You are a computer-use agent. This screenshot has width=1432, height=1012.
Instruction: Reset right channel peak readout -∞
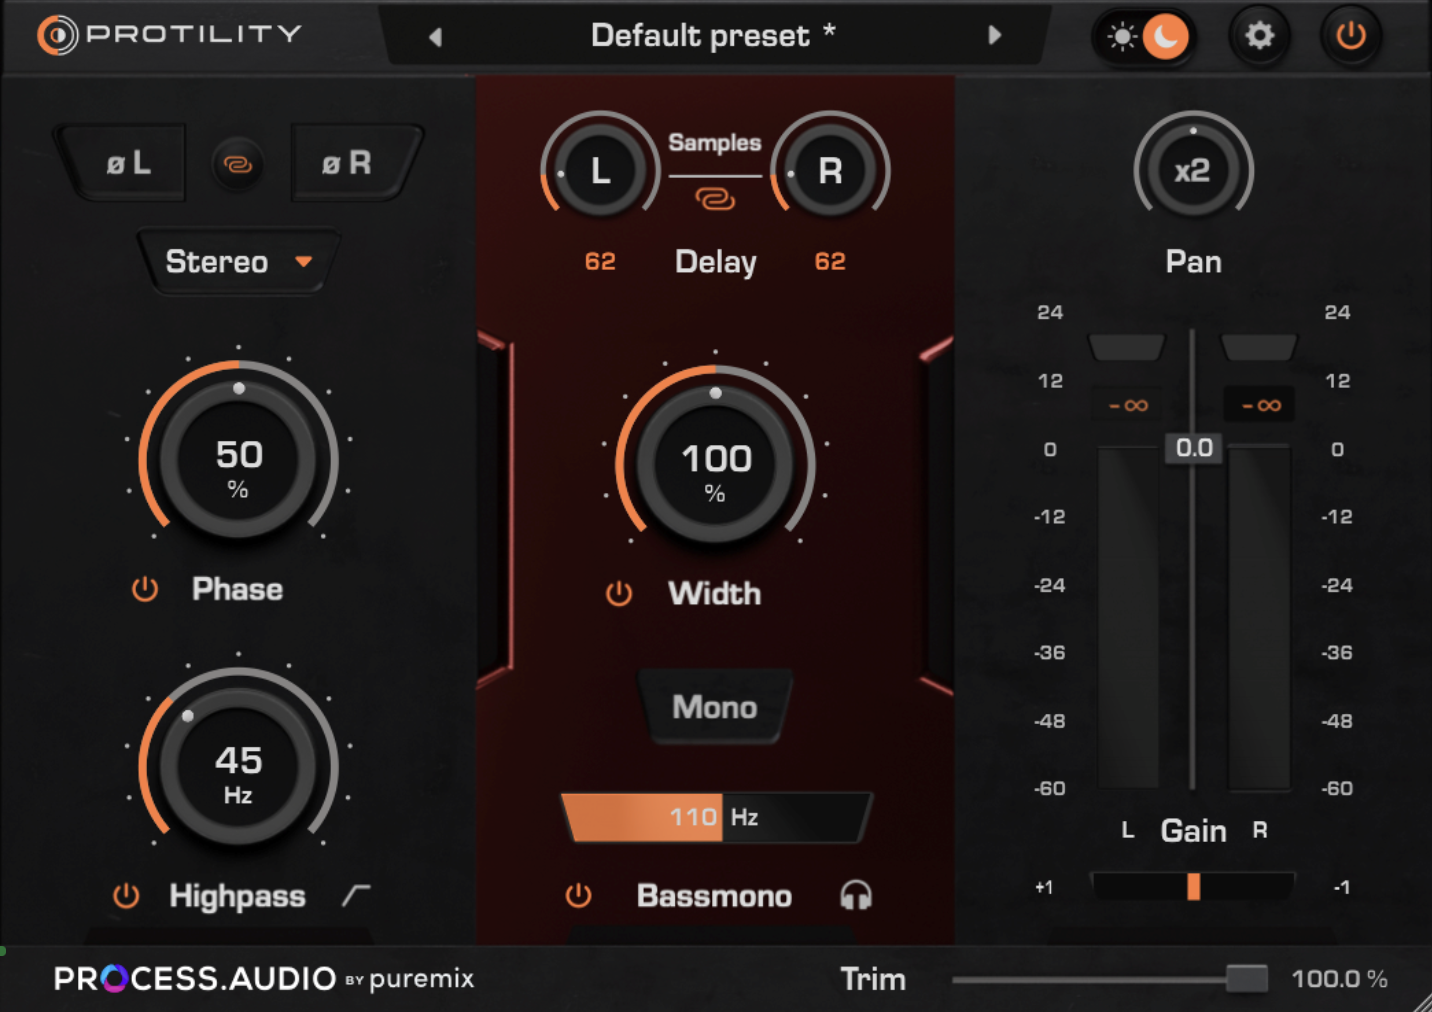tap(1260, 405)
